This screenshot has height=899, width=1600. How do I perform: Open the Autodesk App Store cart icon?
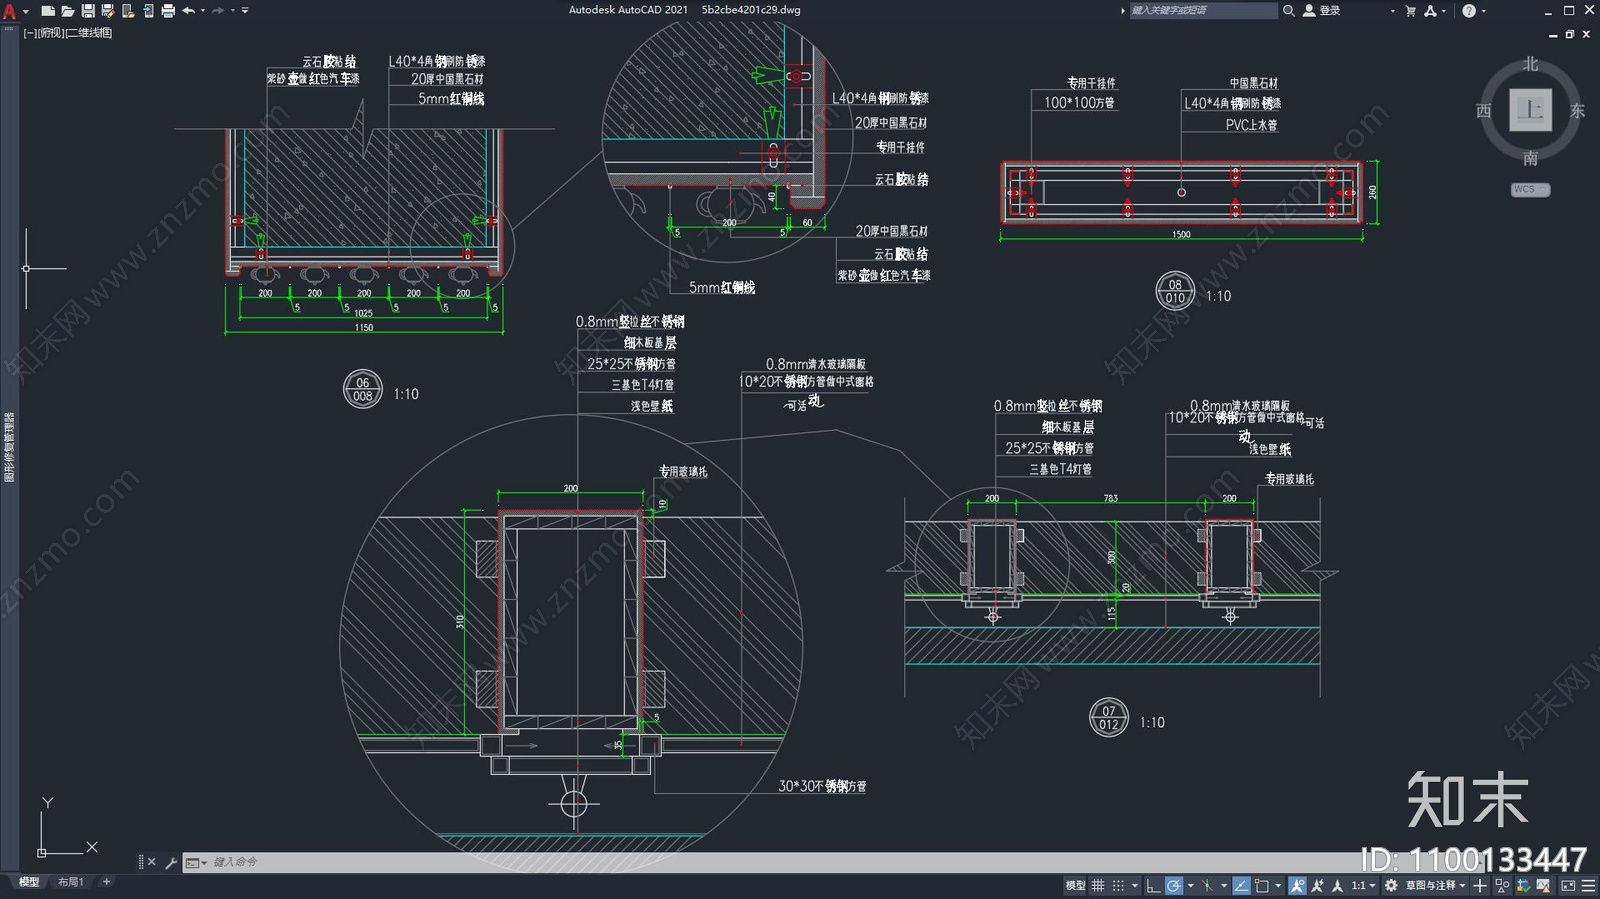coord(1410,10)
